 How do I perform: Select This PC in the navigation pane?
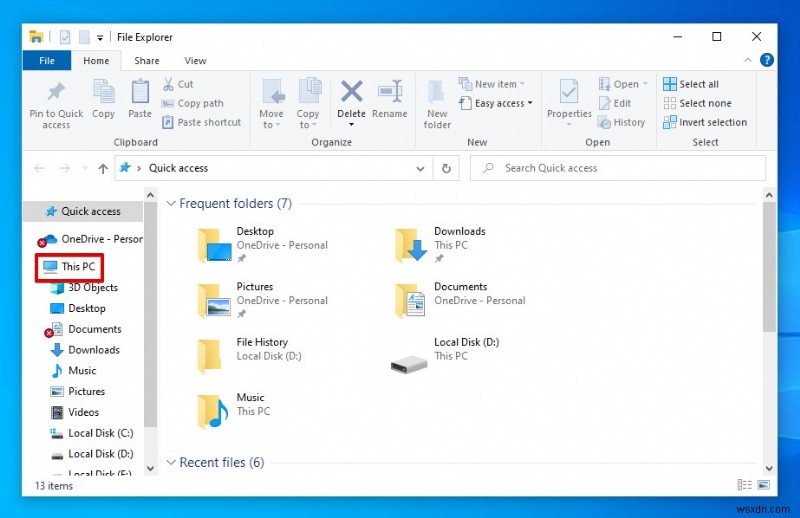69,266
